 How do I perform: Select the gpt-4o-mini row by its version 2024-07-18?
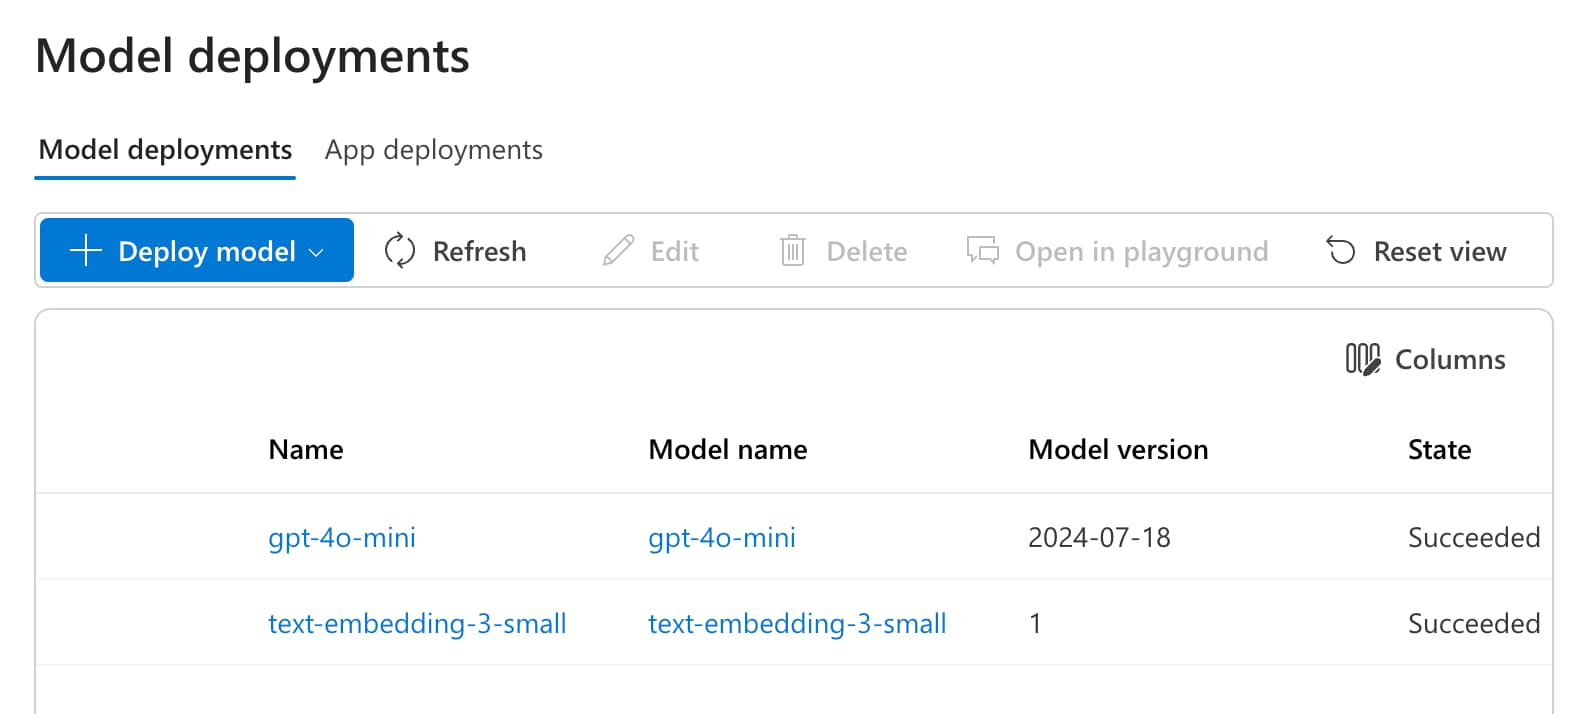point(1099,538)
